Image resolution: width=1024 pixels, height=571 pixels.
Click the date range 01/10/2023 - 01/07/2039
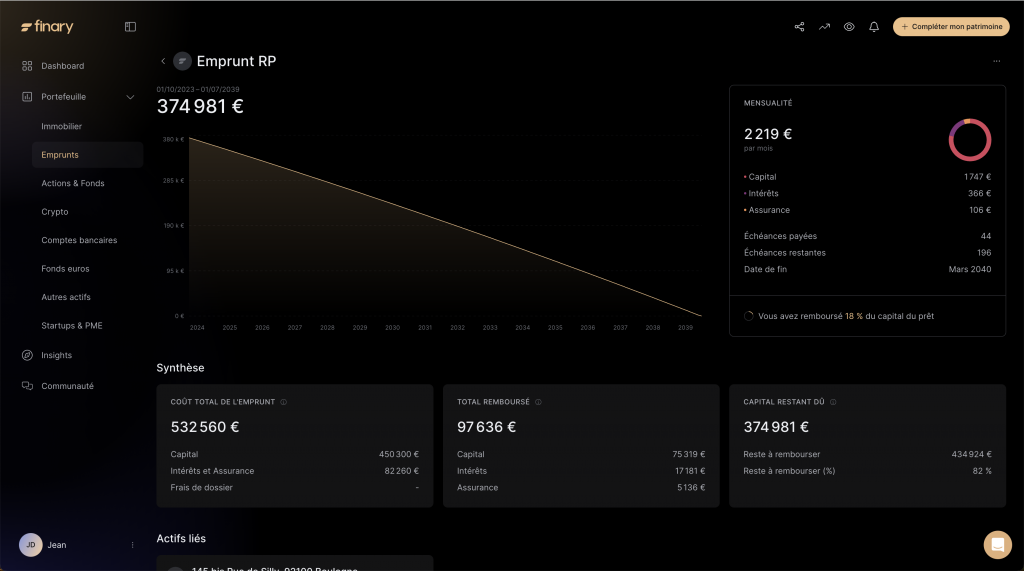point(198,90)
